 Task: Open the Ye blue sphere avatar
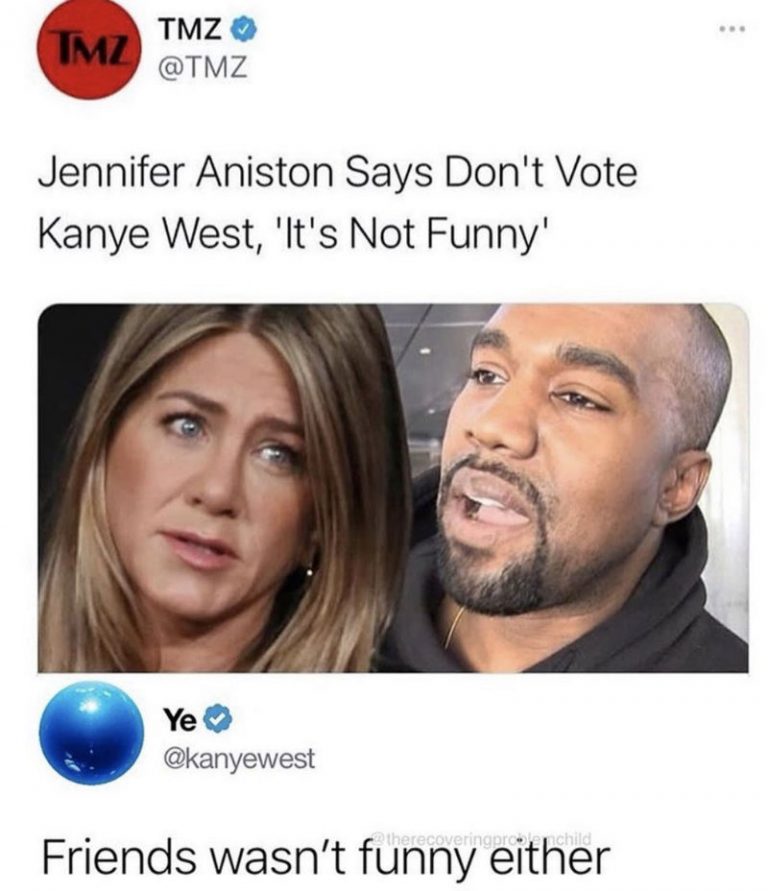(91, 734)
